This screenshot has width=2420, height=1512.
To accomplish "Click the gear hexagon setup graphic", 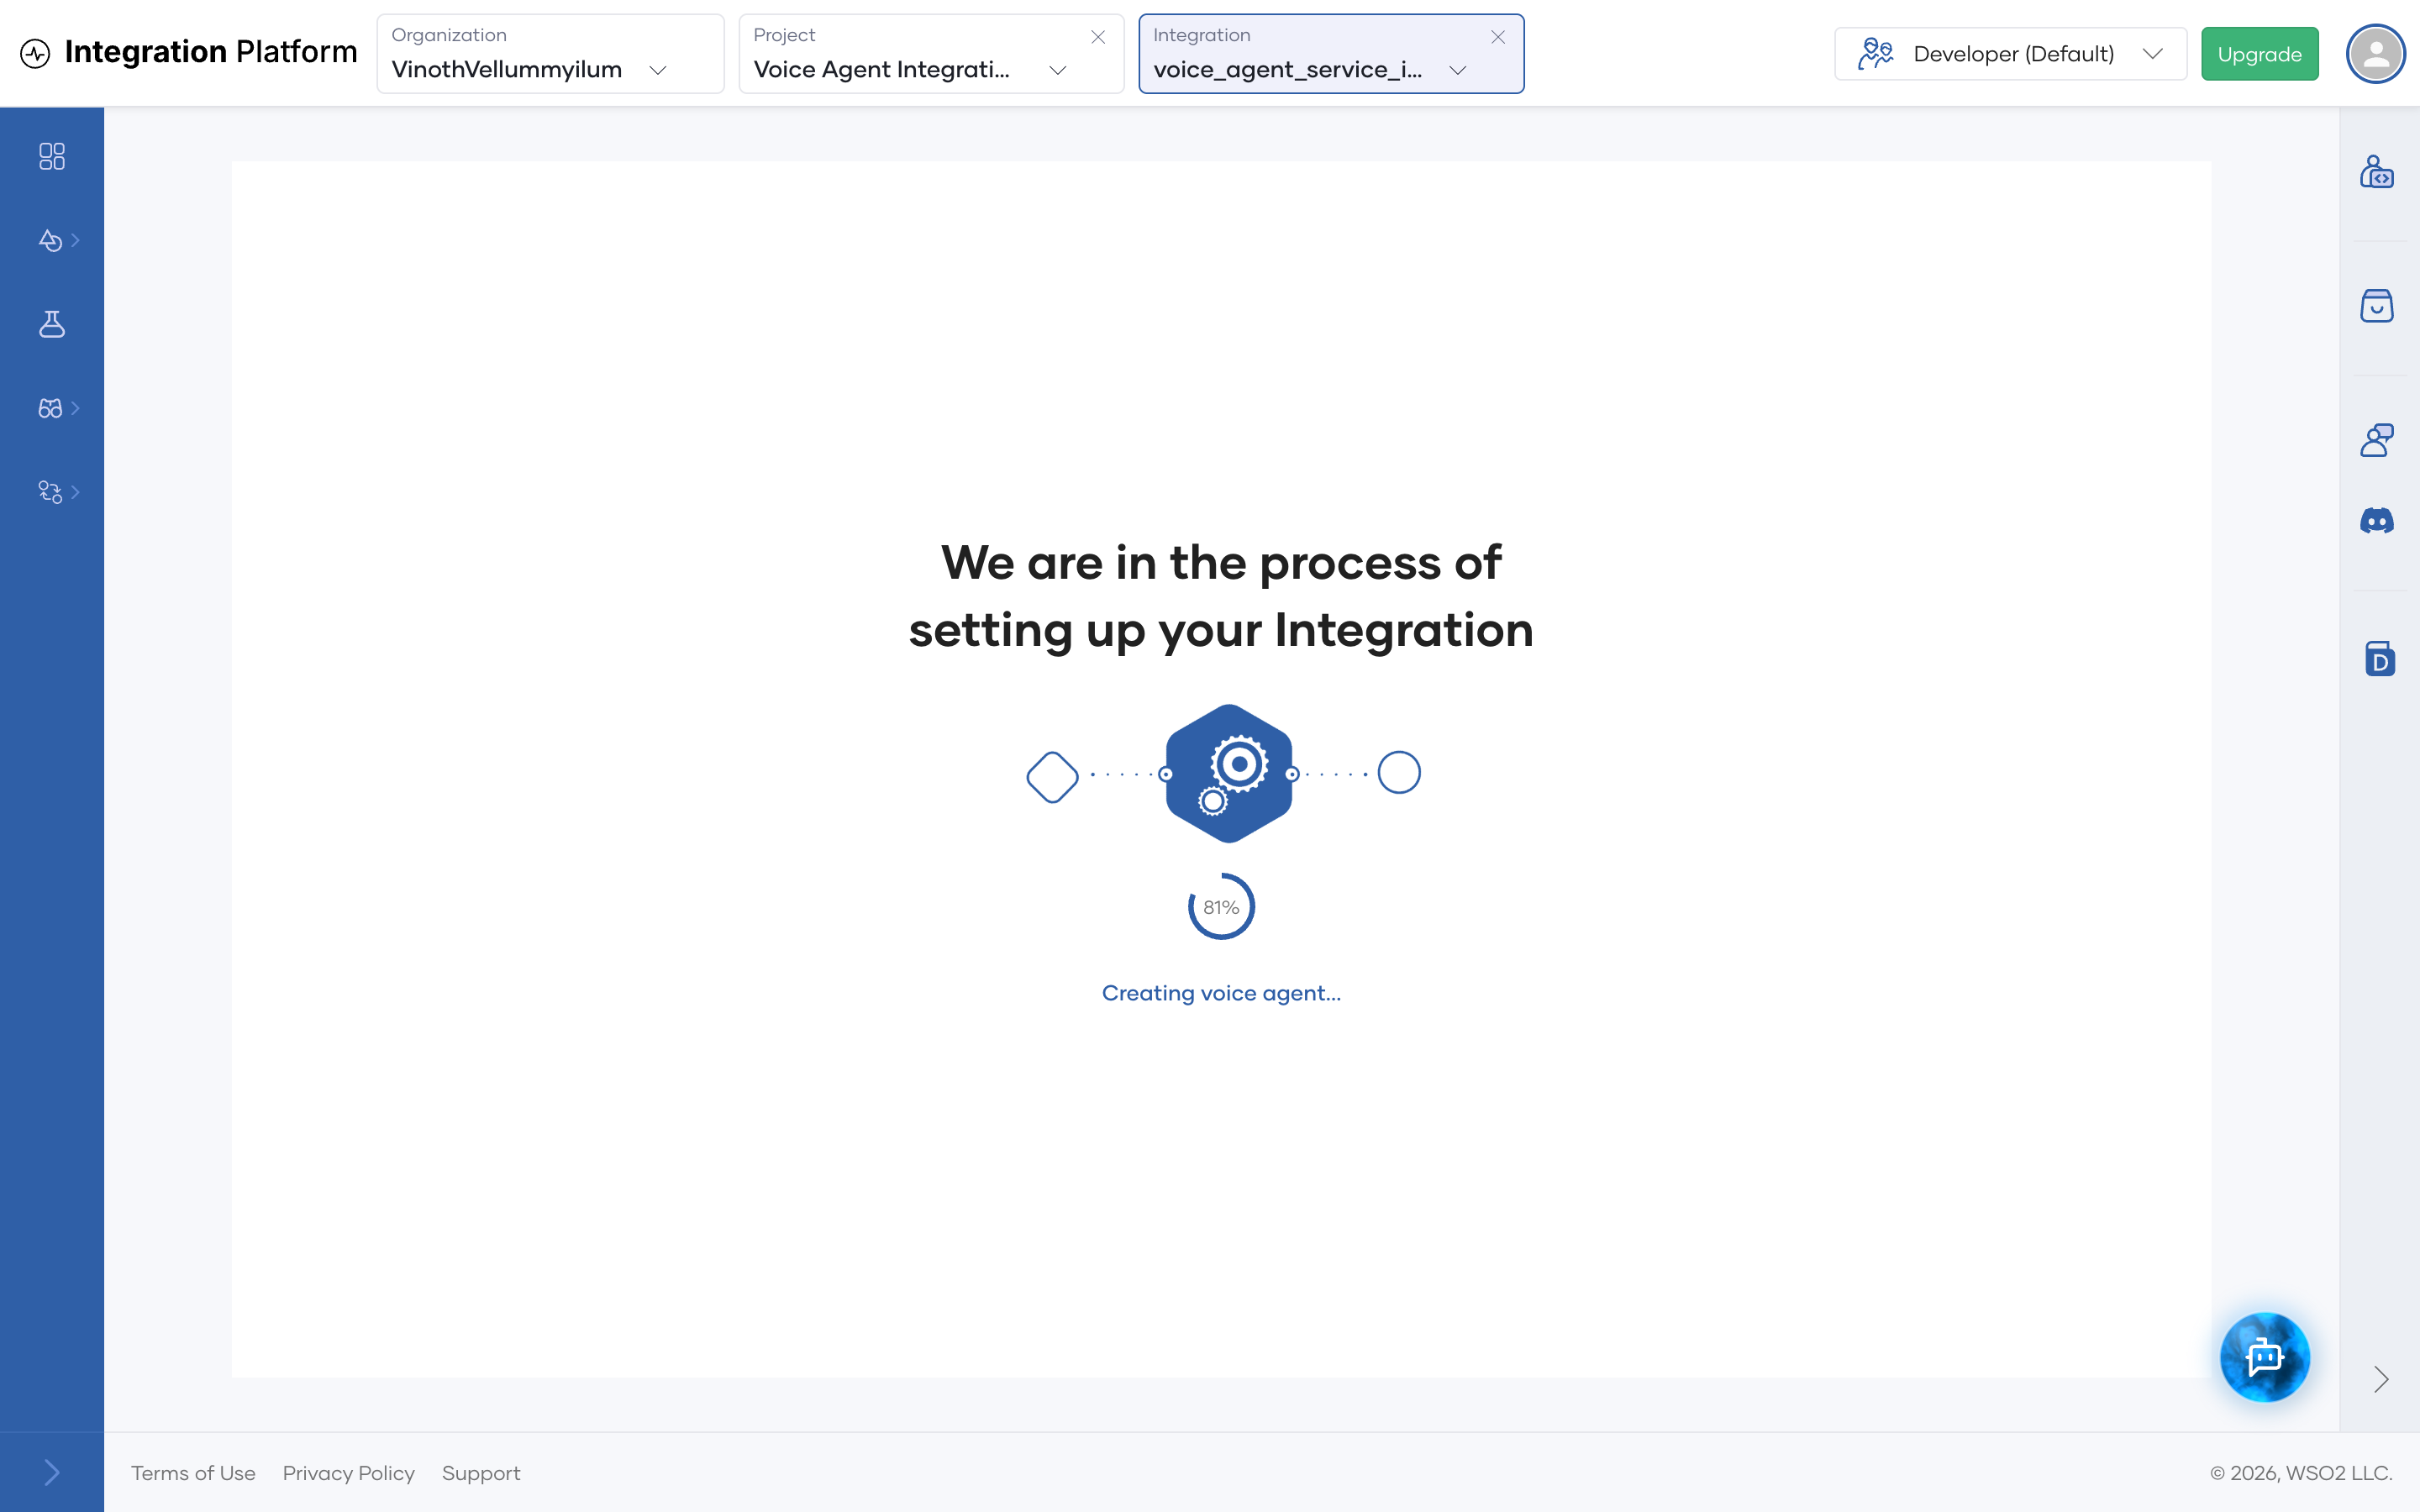I will tap(1229, 774).
